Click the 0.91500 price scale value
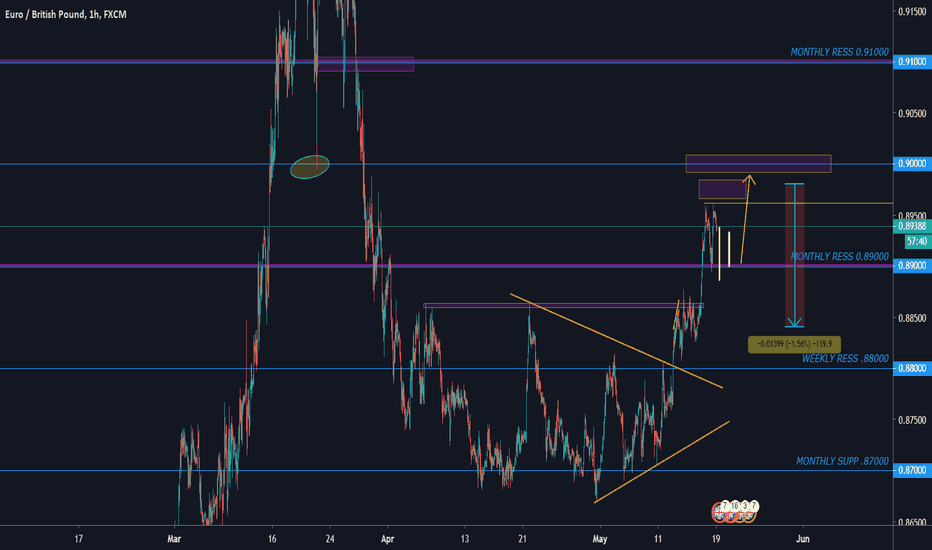The height and width of the screenshot is (550, 932). pos(912,11)
